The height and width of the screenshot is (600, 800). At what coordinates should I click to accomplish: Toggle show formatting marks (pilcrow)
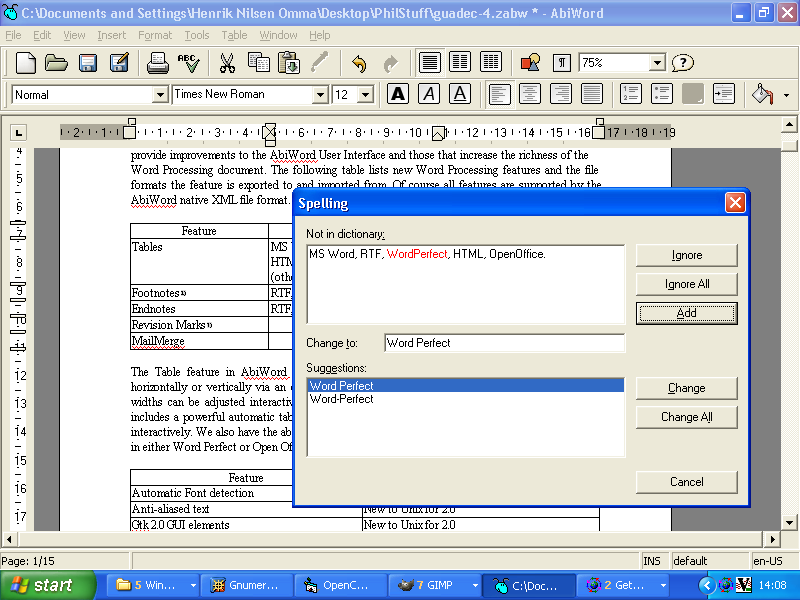coord(562,63)
